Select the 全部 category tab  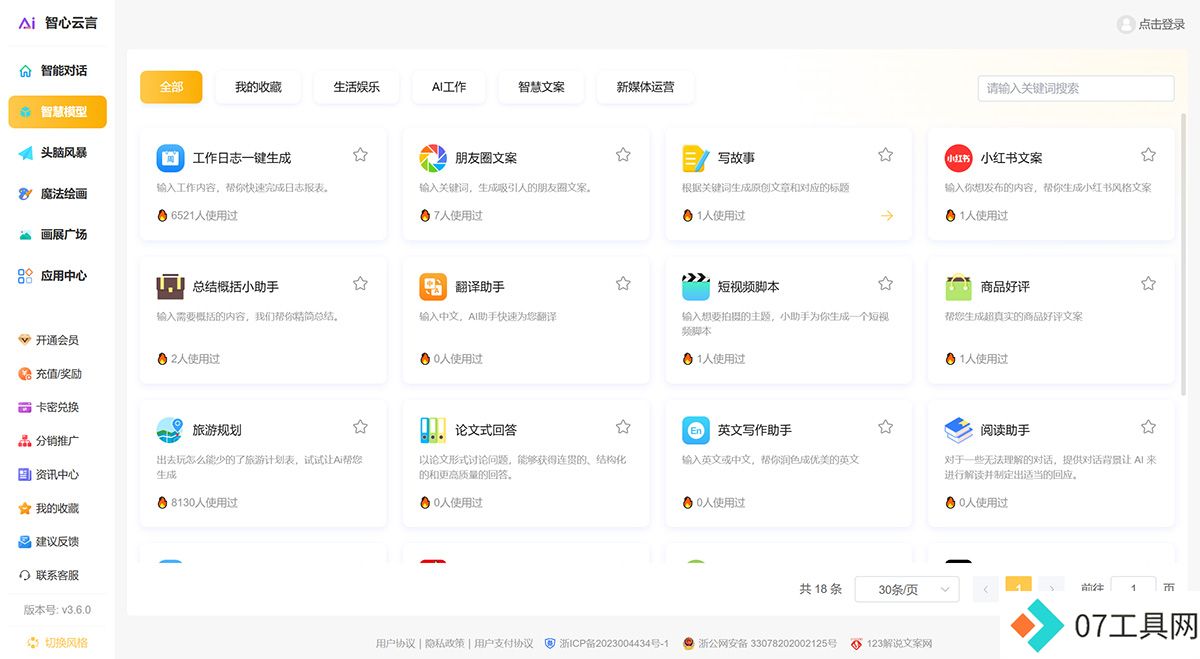click(171, 87)
